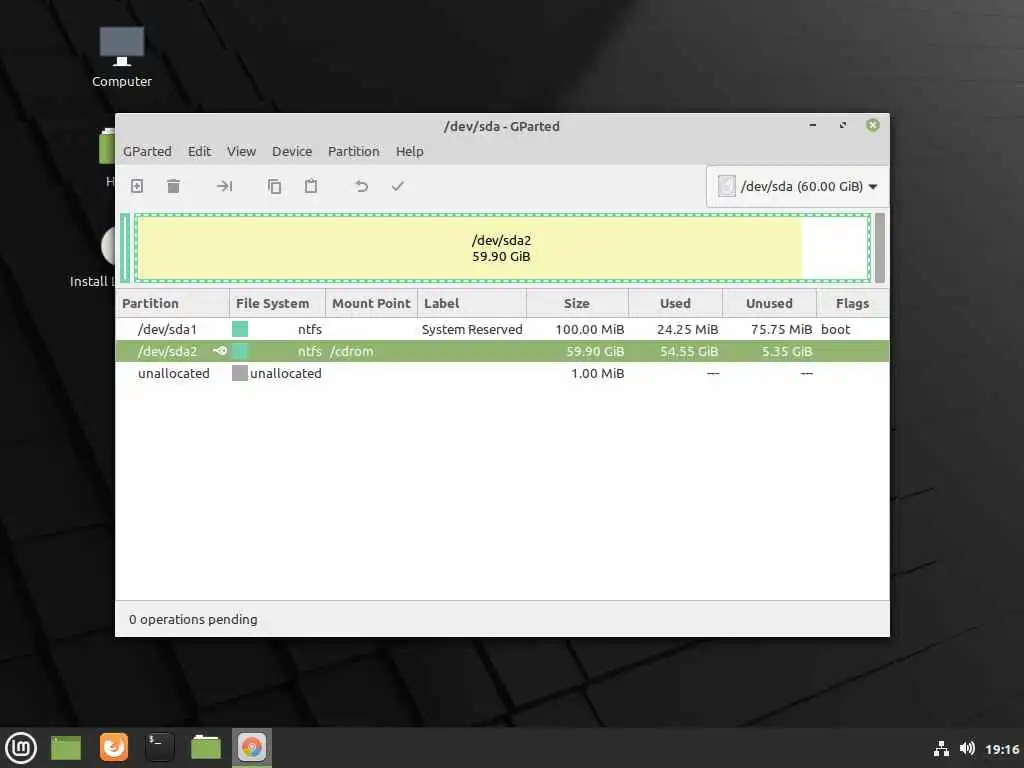Click the Mount Point column header

(371, 303)
